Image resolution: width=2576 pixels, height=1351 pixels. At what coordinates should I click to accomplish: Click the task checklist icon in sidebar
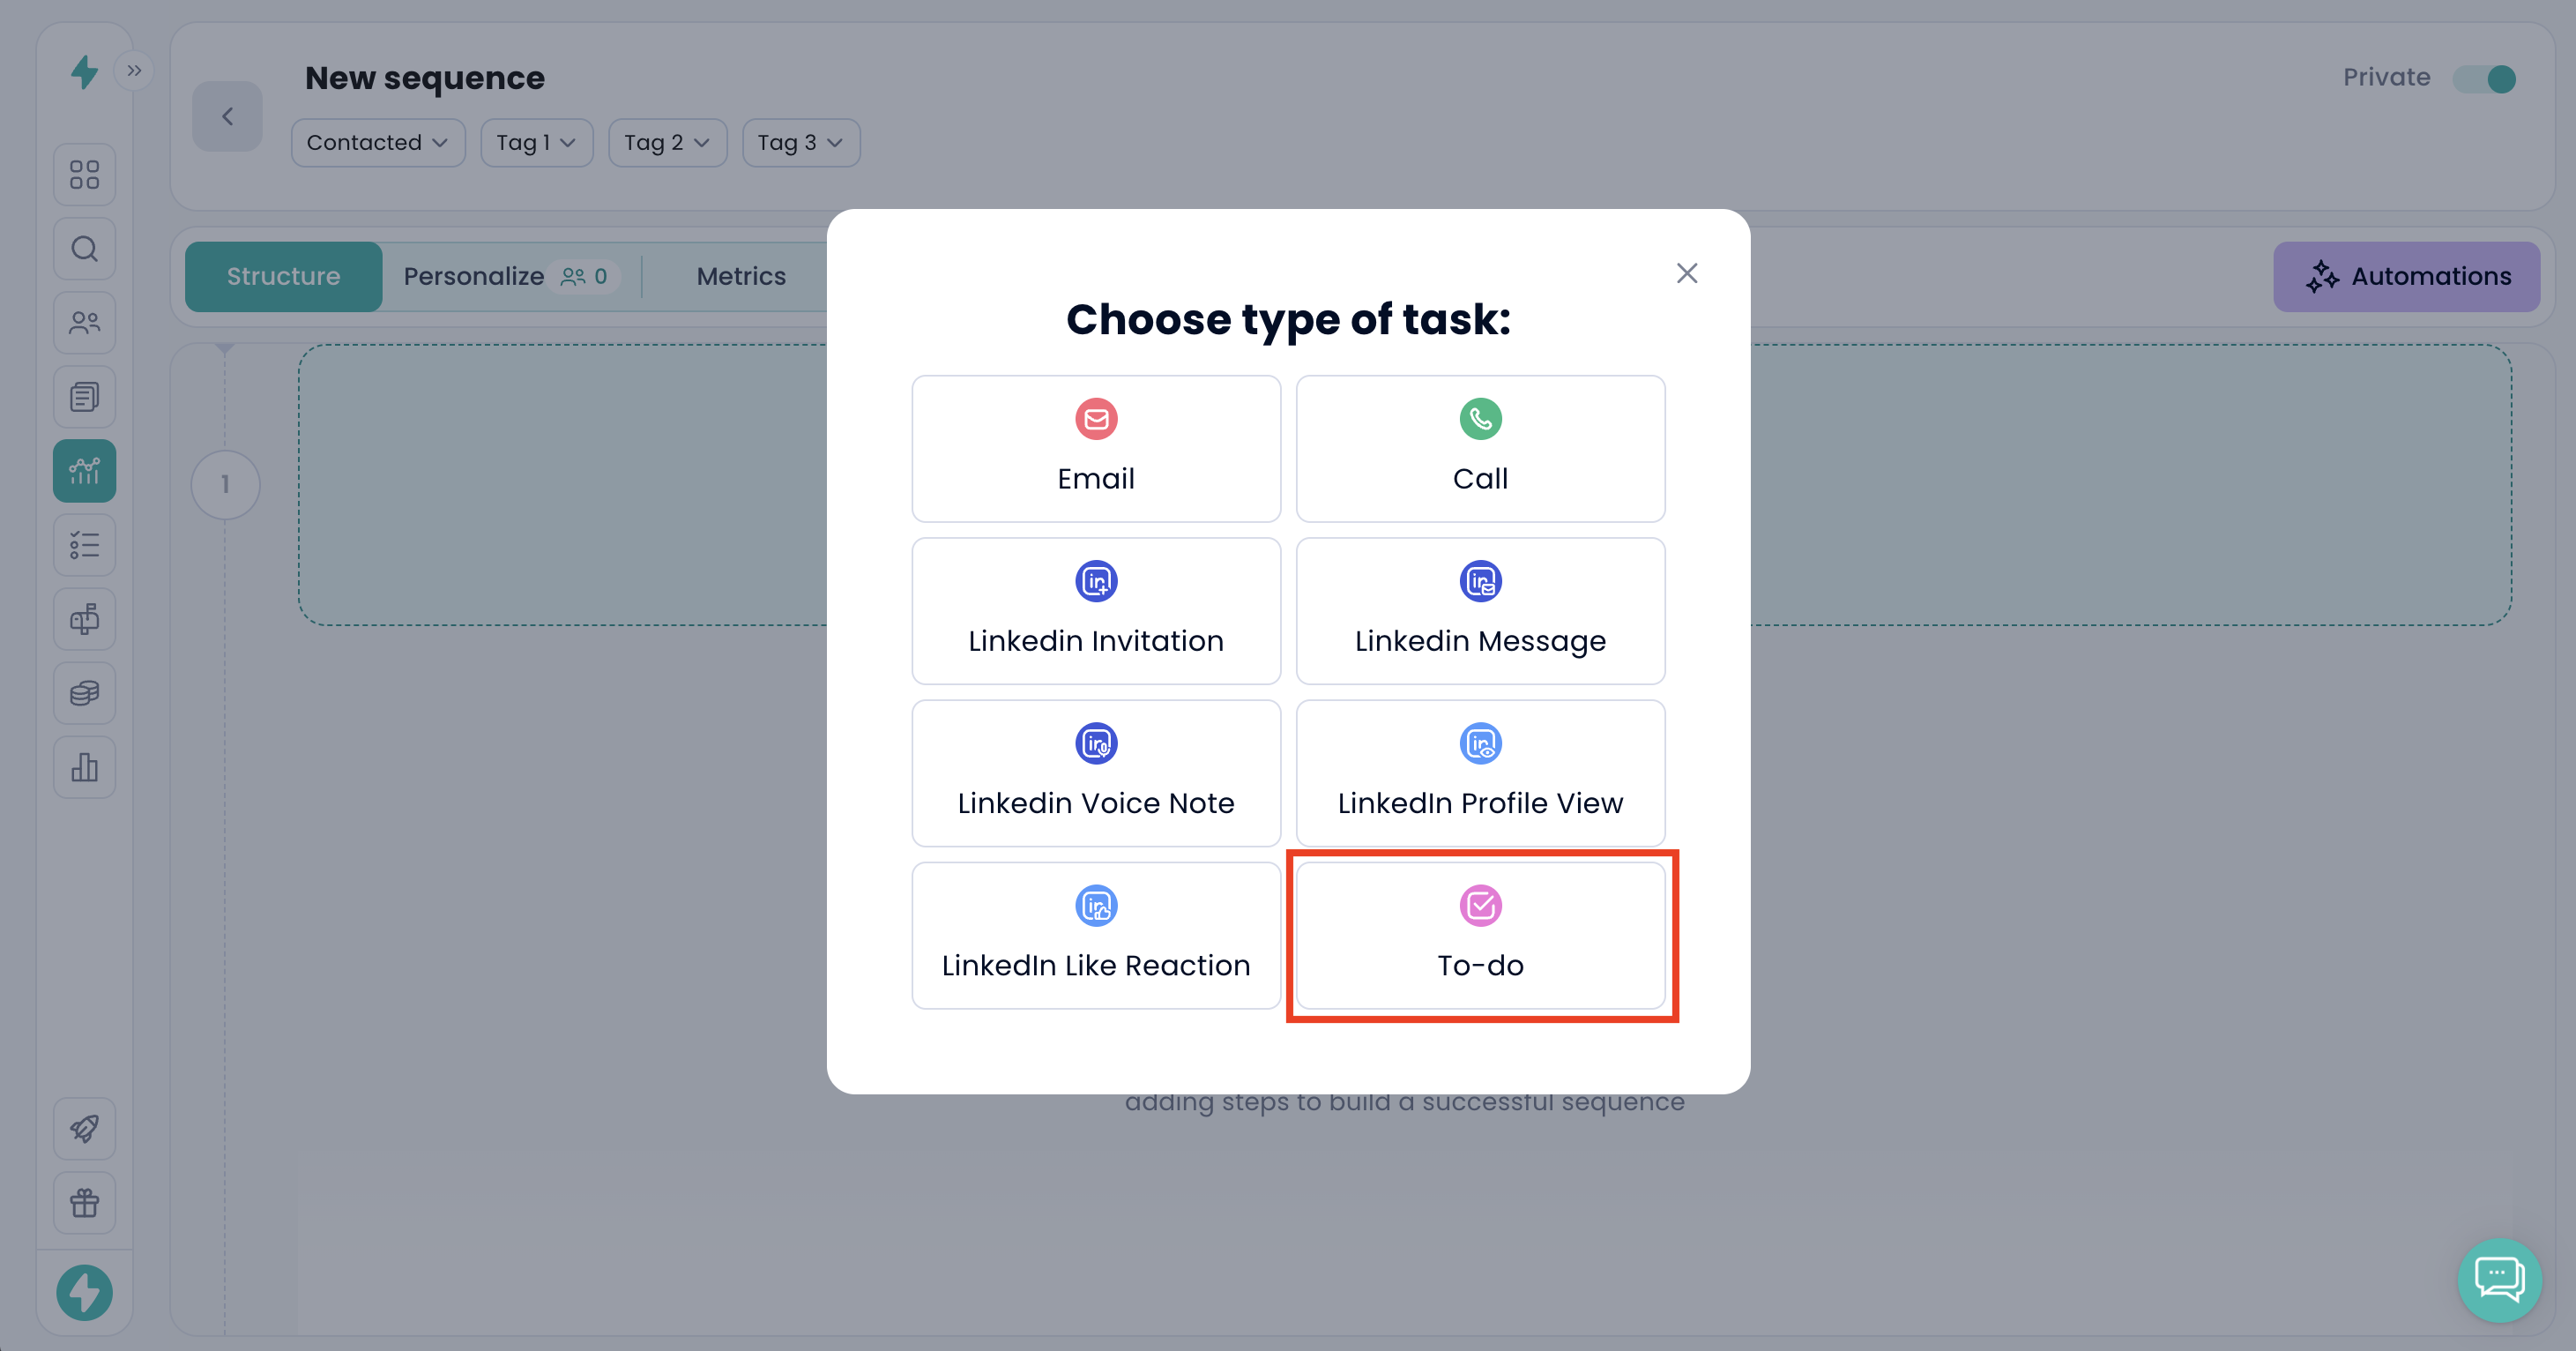coord(84,545)
